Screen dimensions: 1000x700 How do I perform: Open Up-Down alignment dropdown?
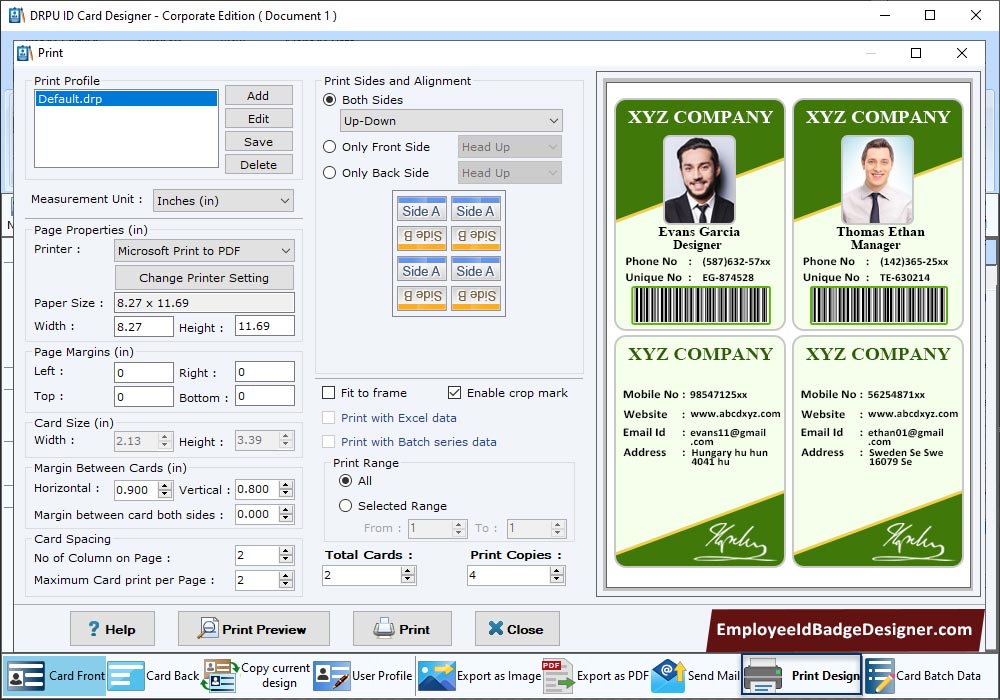(451, 120)
